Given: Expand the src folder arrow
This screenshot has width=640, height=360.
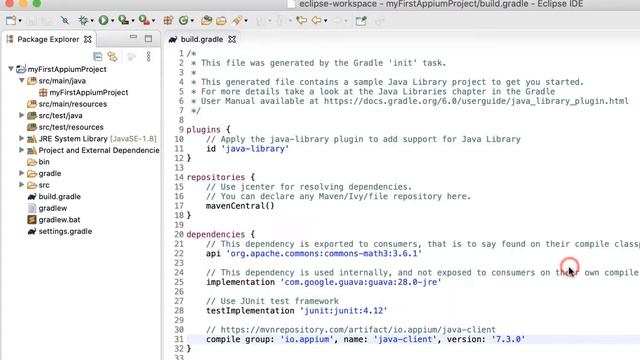Looking at the screenshot, I should (x=22, y=184).
